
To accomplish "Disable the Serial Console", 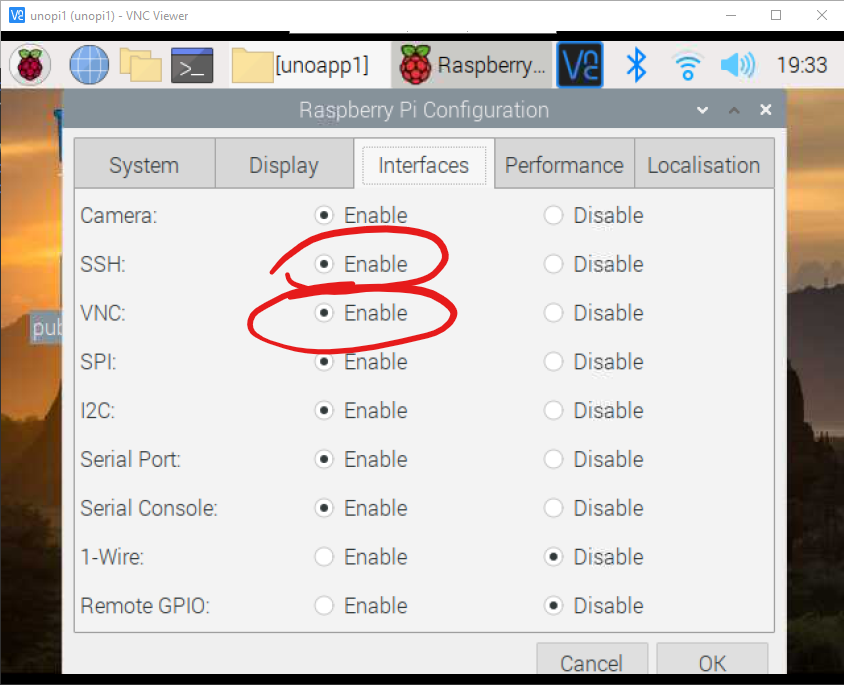I will coord(553,508).
